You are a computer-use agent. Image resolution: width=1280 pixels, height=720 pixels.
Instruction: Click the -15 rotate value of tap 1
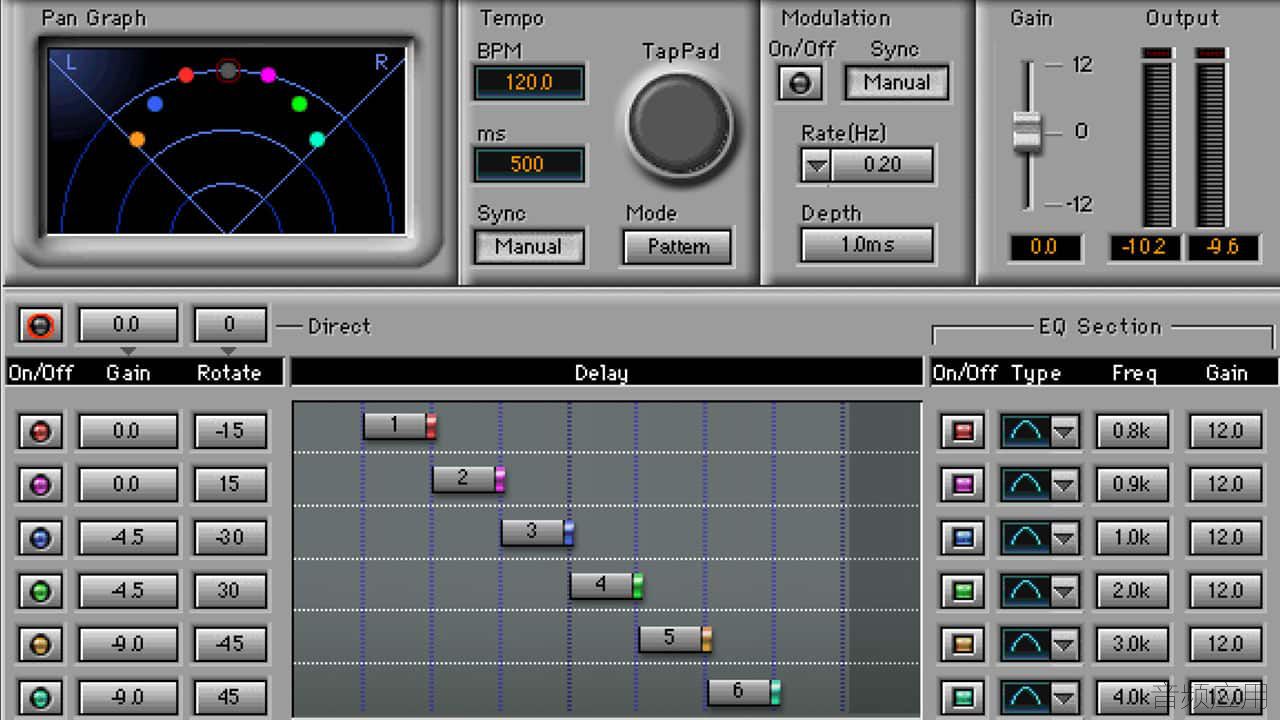pos(230,432)
